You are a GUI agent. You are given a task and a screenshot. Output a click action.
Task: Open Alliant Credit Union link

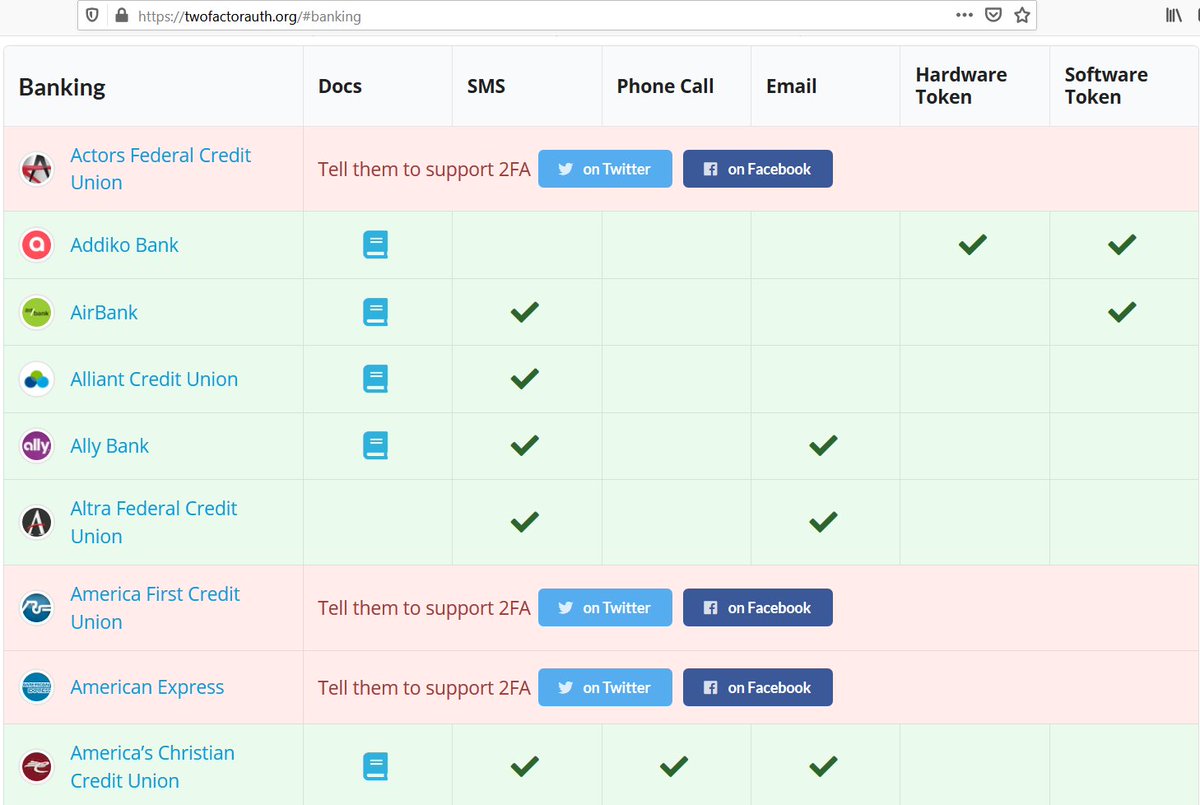[x=154, y=379]
